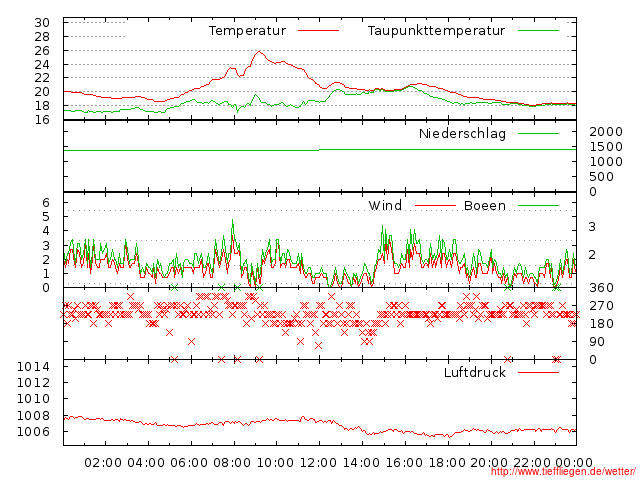Image resolution: width=640 pixels, height=480 pixels.
Task: Click the 22 temperature axis value
Action: (x=42, y=78)
